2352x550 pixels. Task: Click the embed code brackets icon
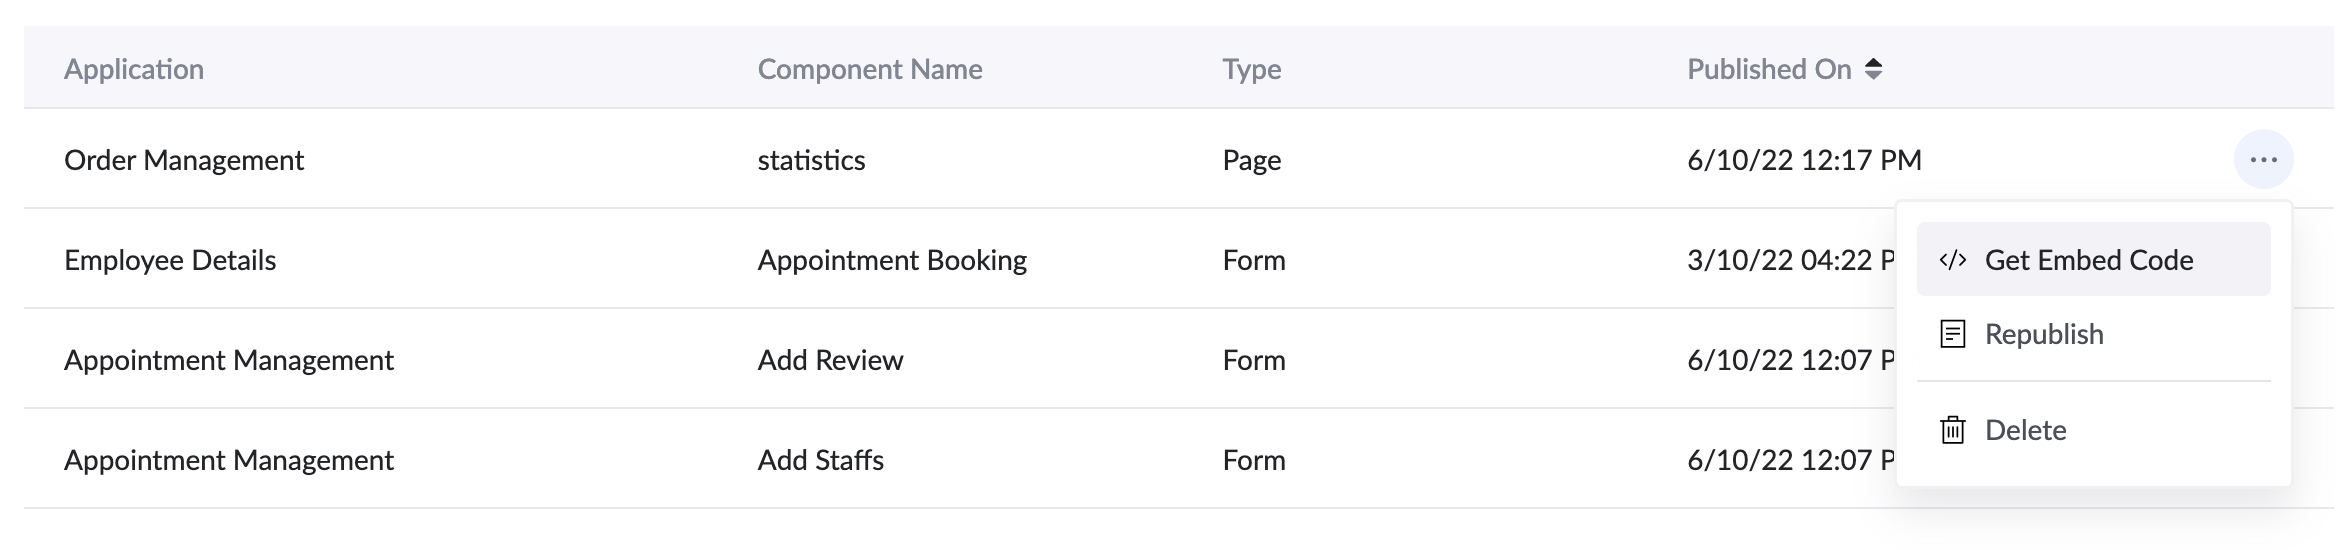coord(1952,260)
